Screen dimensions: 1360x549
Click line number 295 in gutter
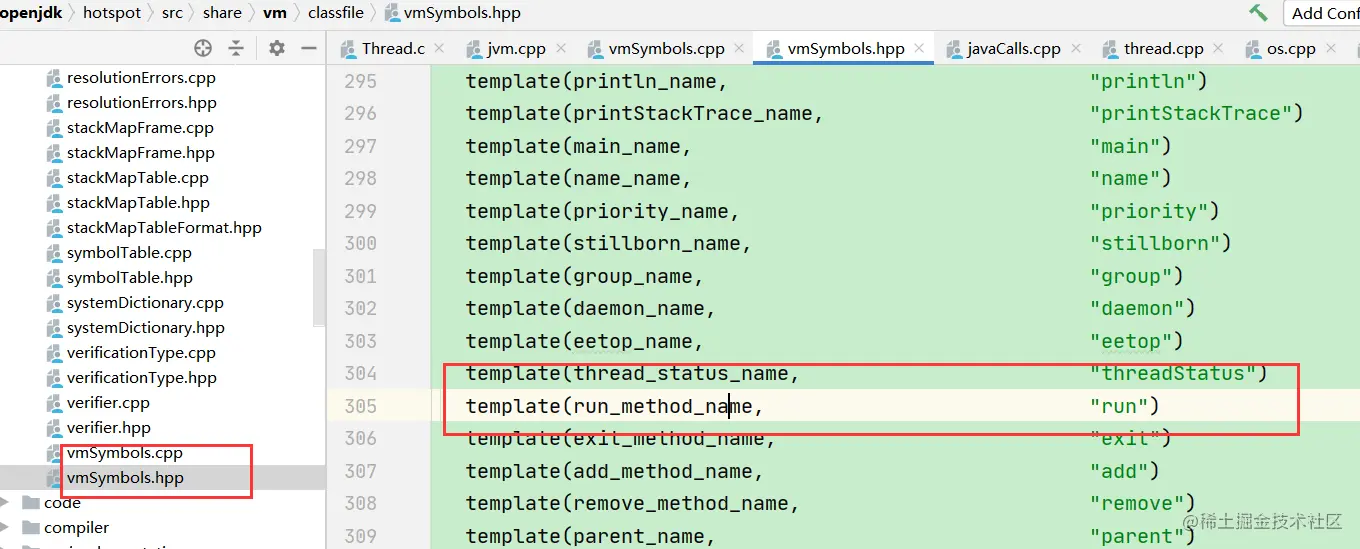(360, 81)
